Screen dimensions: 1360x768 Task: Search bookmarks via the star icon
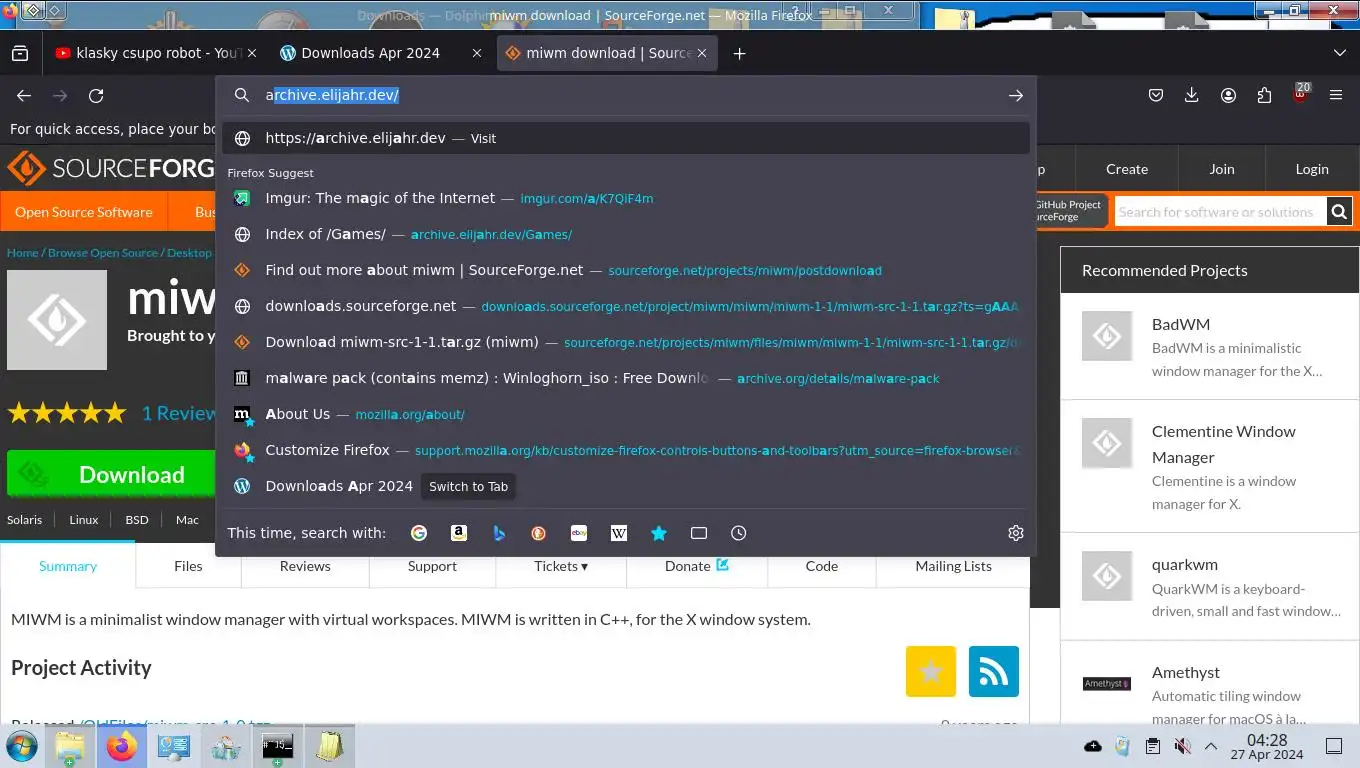pyautogui.click(x=659, y=533)
